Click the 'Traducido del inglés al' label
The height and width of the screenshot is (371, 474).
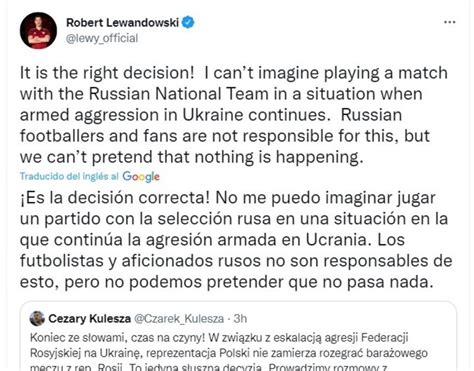click(69, 176)
